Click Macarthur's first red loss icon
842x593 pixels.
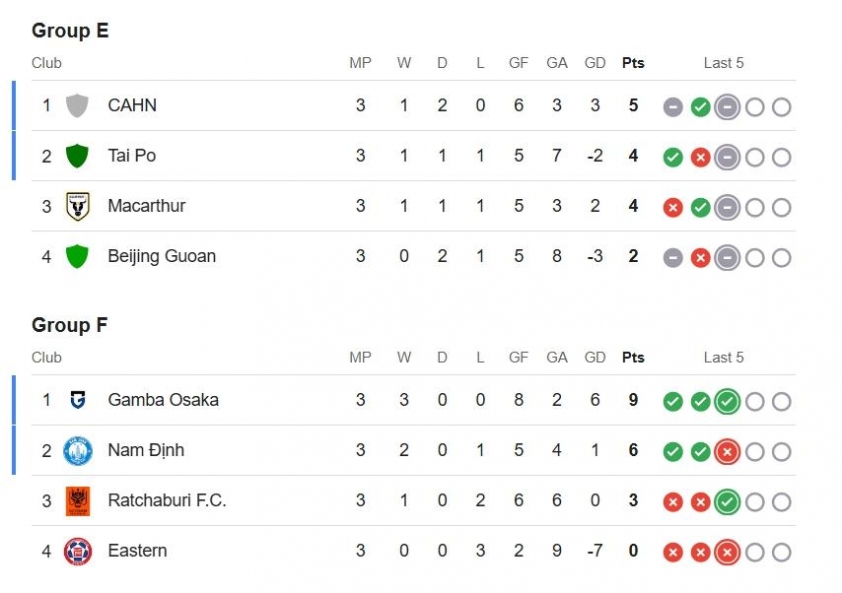tap(673, 207)
